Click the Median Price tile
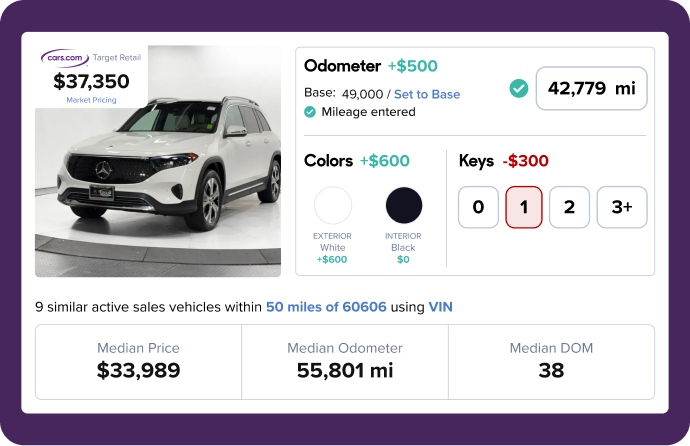690x446 pixels. click(138, 361)
